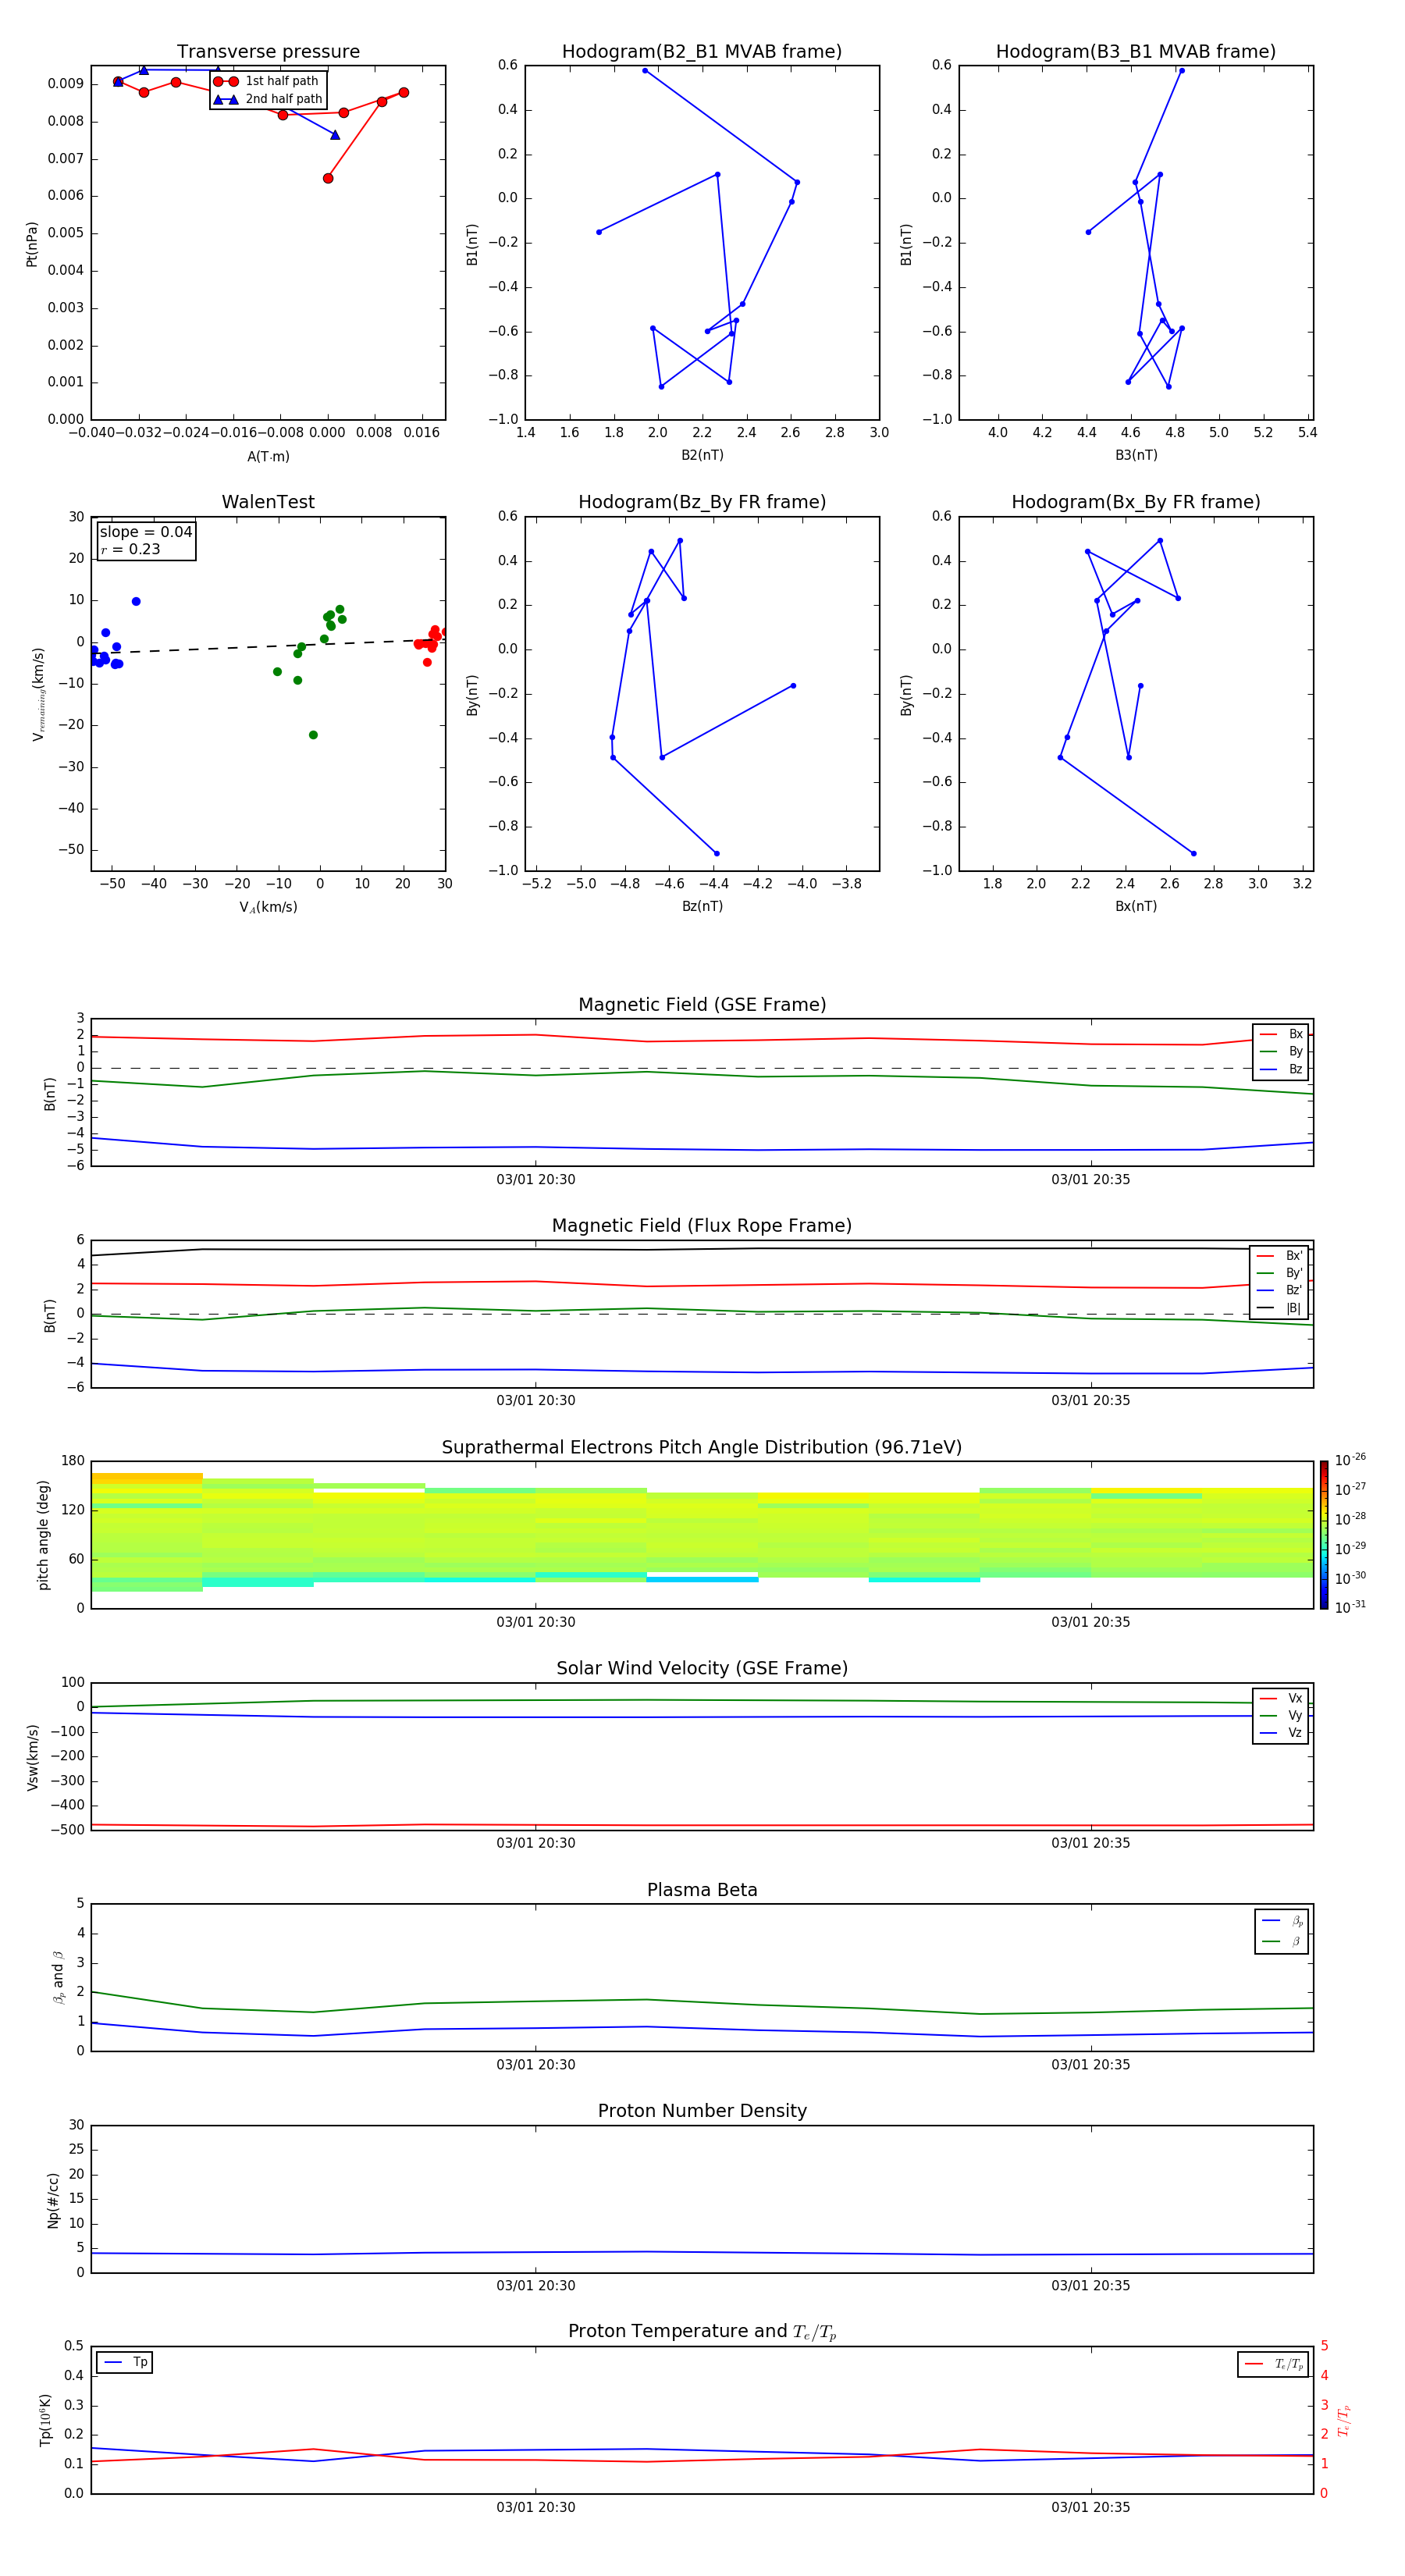The image size is (1405, 2576).
Task: Click the 180 tick on pitch angle axis
Action: (x=73, y=1461)
